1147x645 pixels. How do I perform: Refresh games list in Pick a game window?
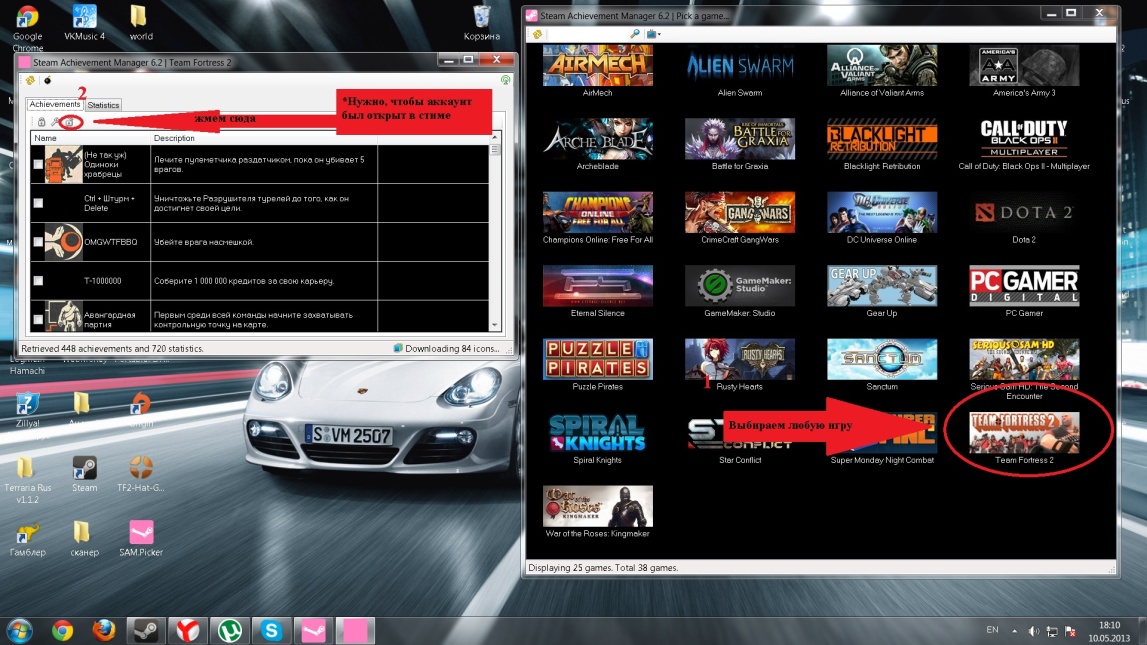(537, 34)
